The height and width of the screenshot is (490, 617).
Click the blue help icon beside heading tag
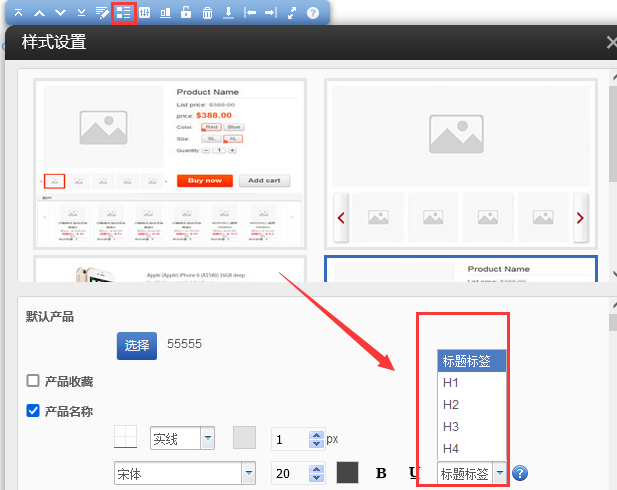point(520,473)
